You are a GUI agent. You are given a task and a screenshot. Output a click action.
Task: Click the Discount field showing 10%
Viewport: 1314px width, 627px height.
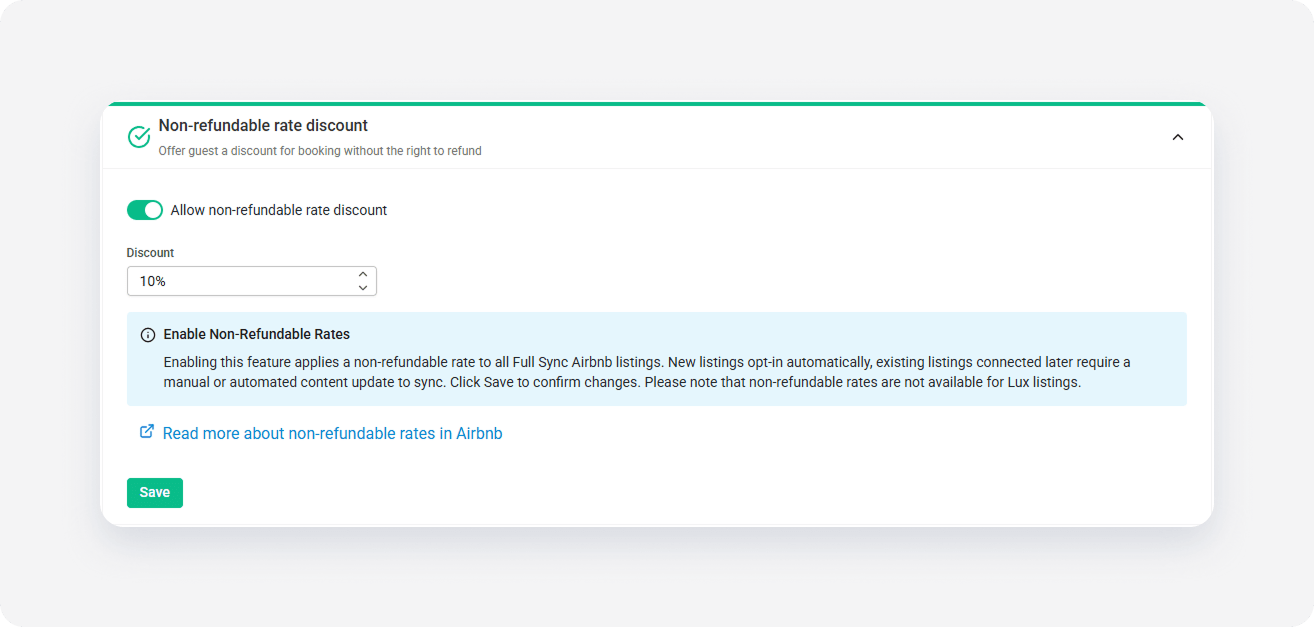(x=251, y=281)
